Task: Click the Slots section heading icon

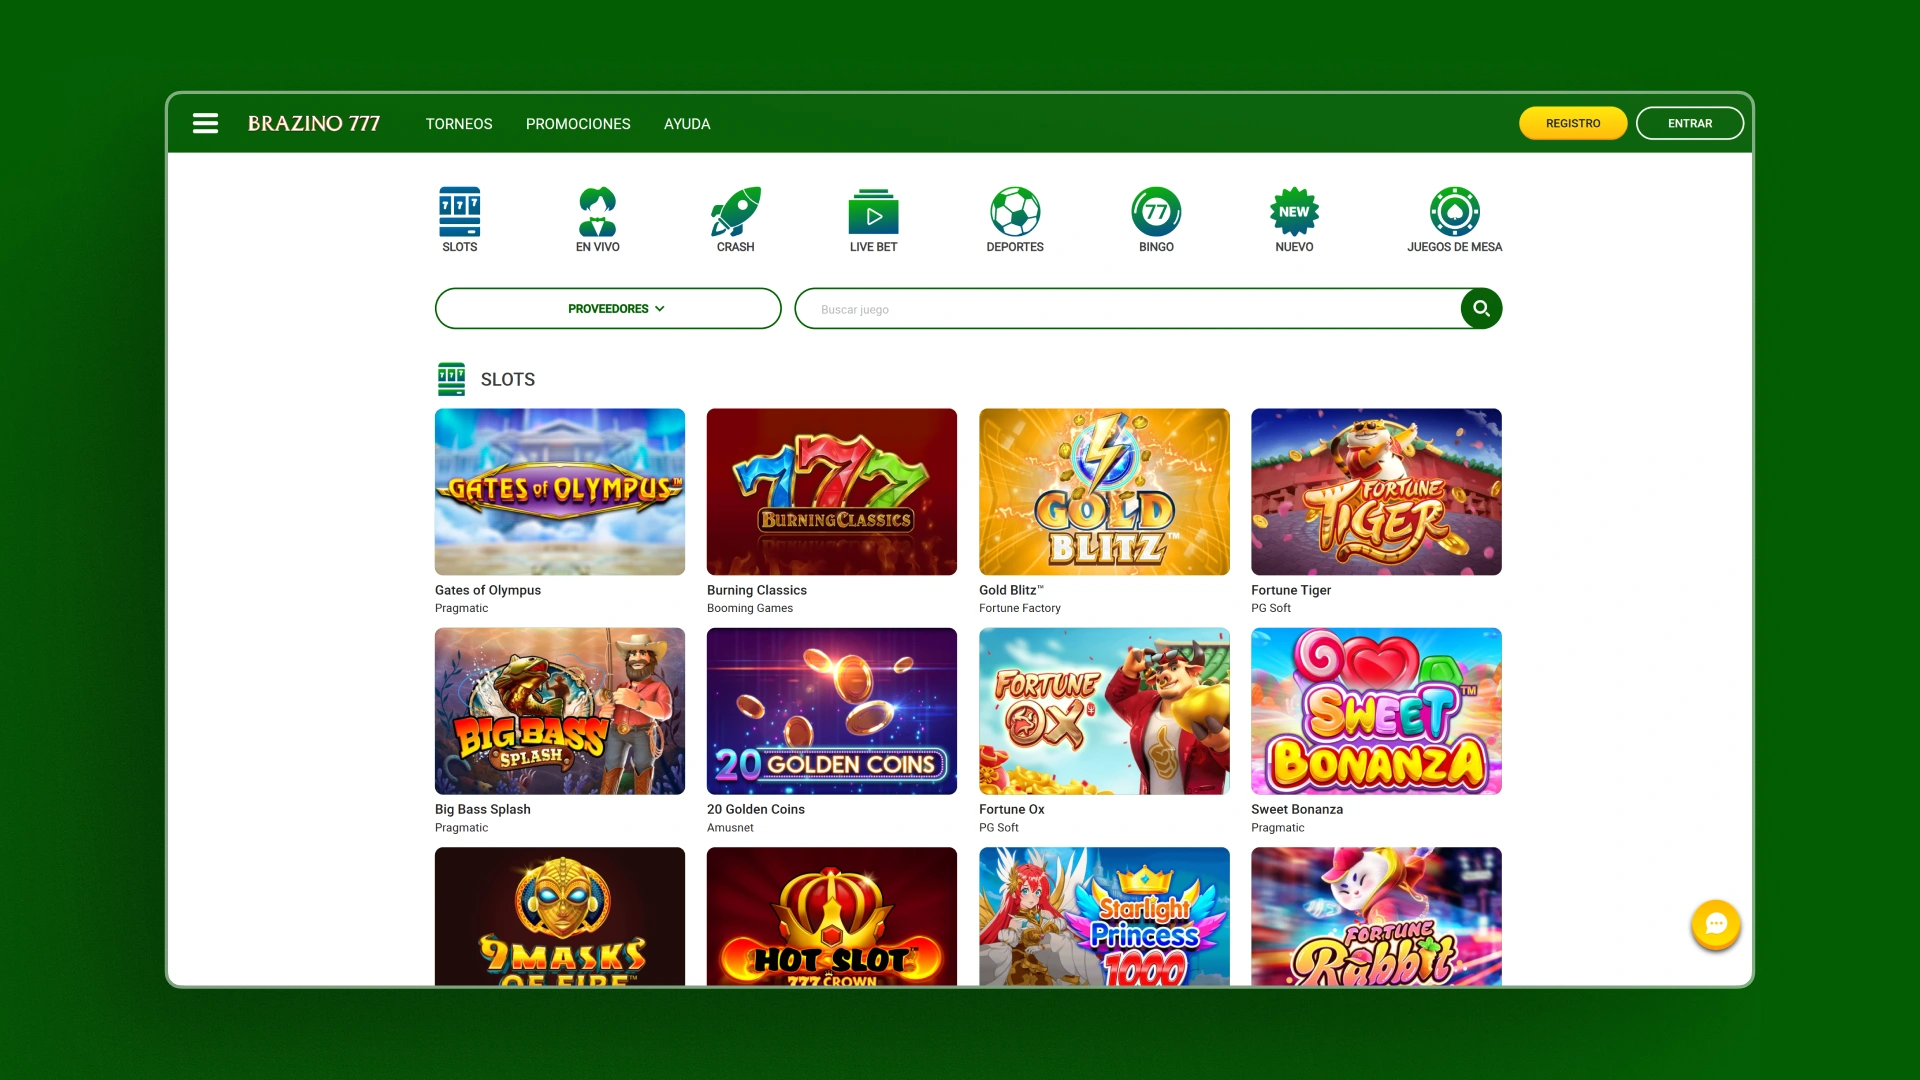Action: (451, 379)
